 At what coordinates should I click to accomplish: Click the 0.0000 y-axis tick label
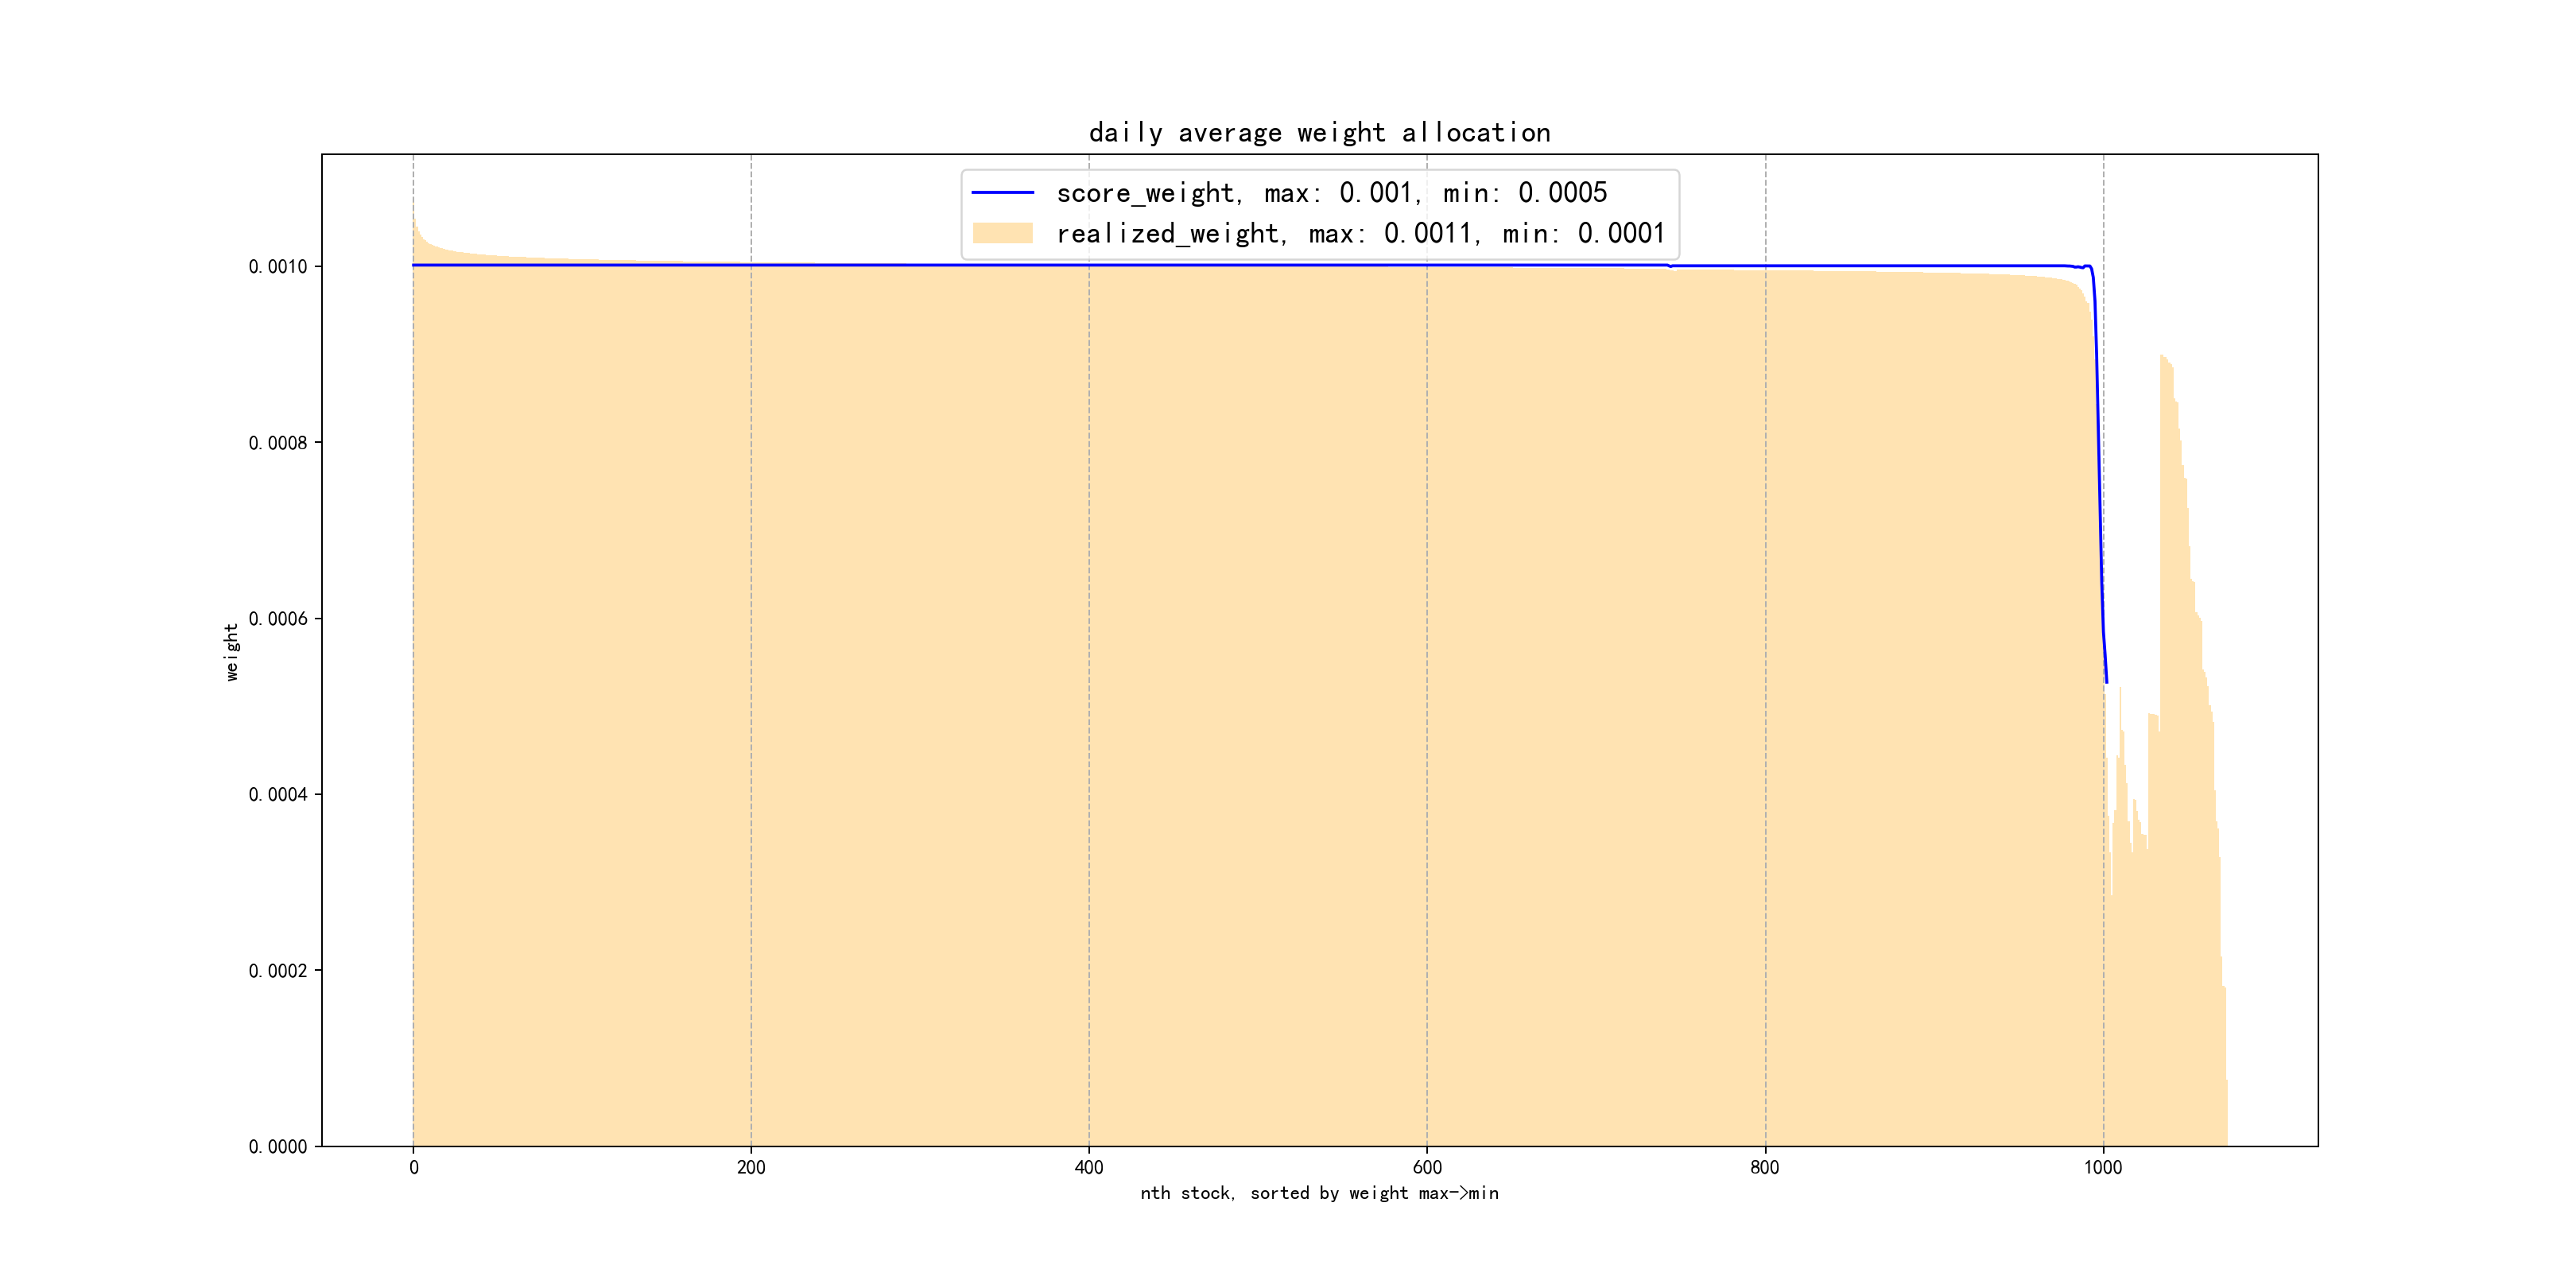click(278, 1146)
